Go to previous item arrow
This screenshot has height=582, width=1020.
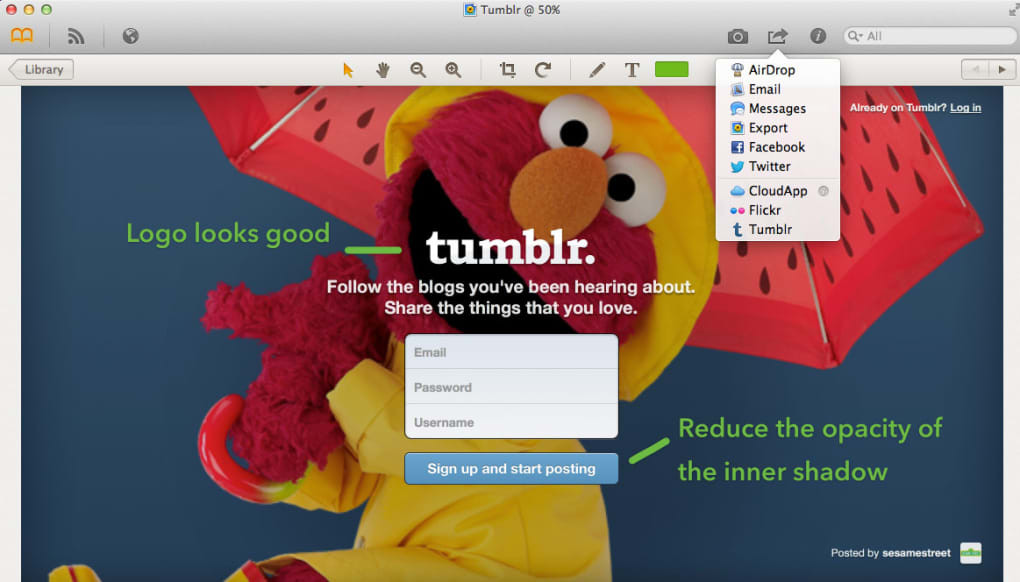[x=974, y=70]
